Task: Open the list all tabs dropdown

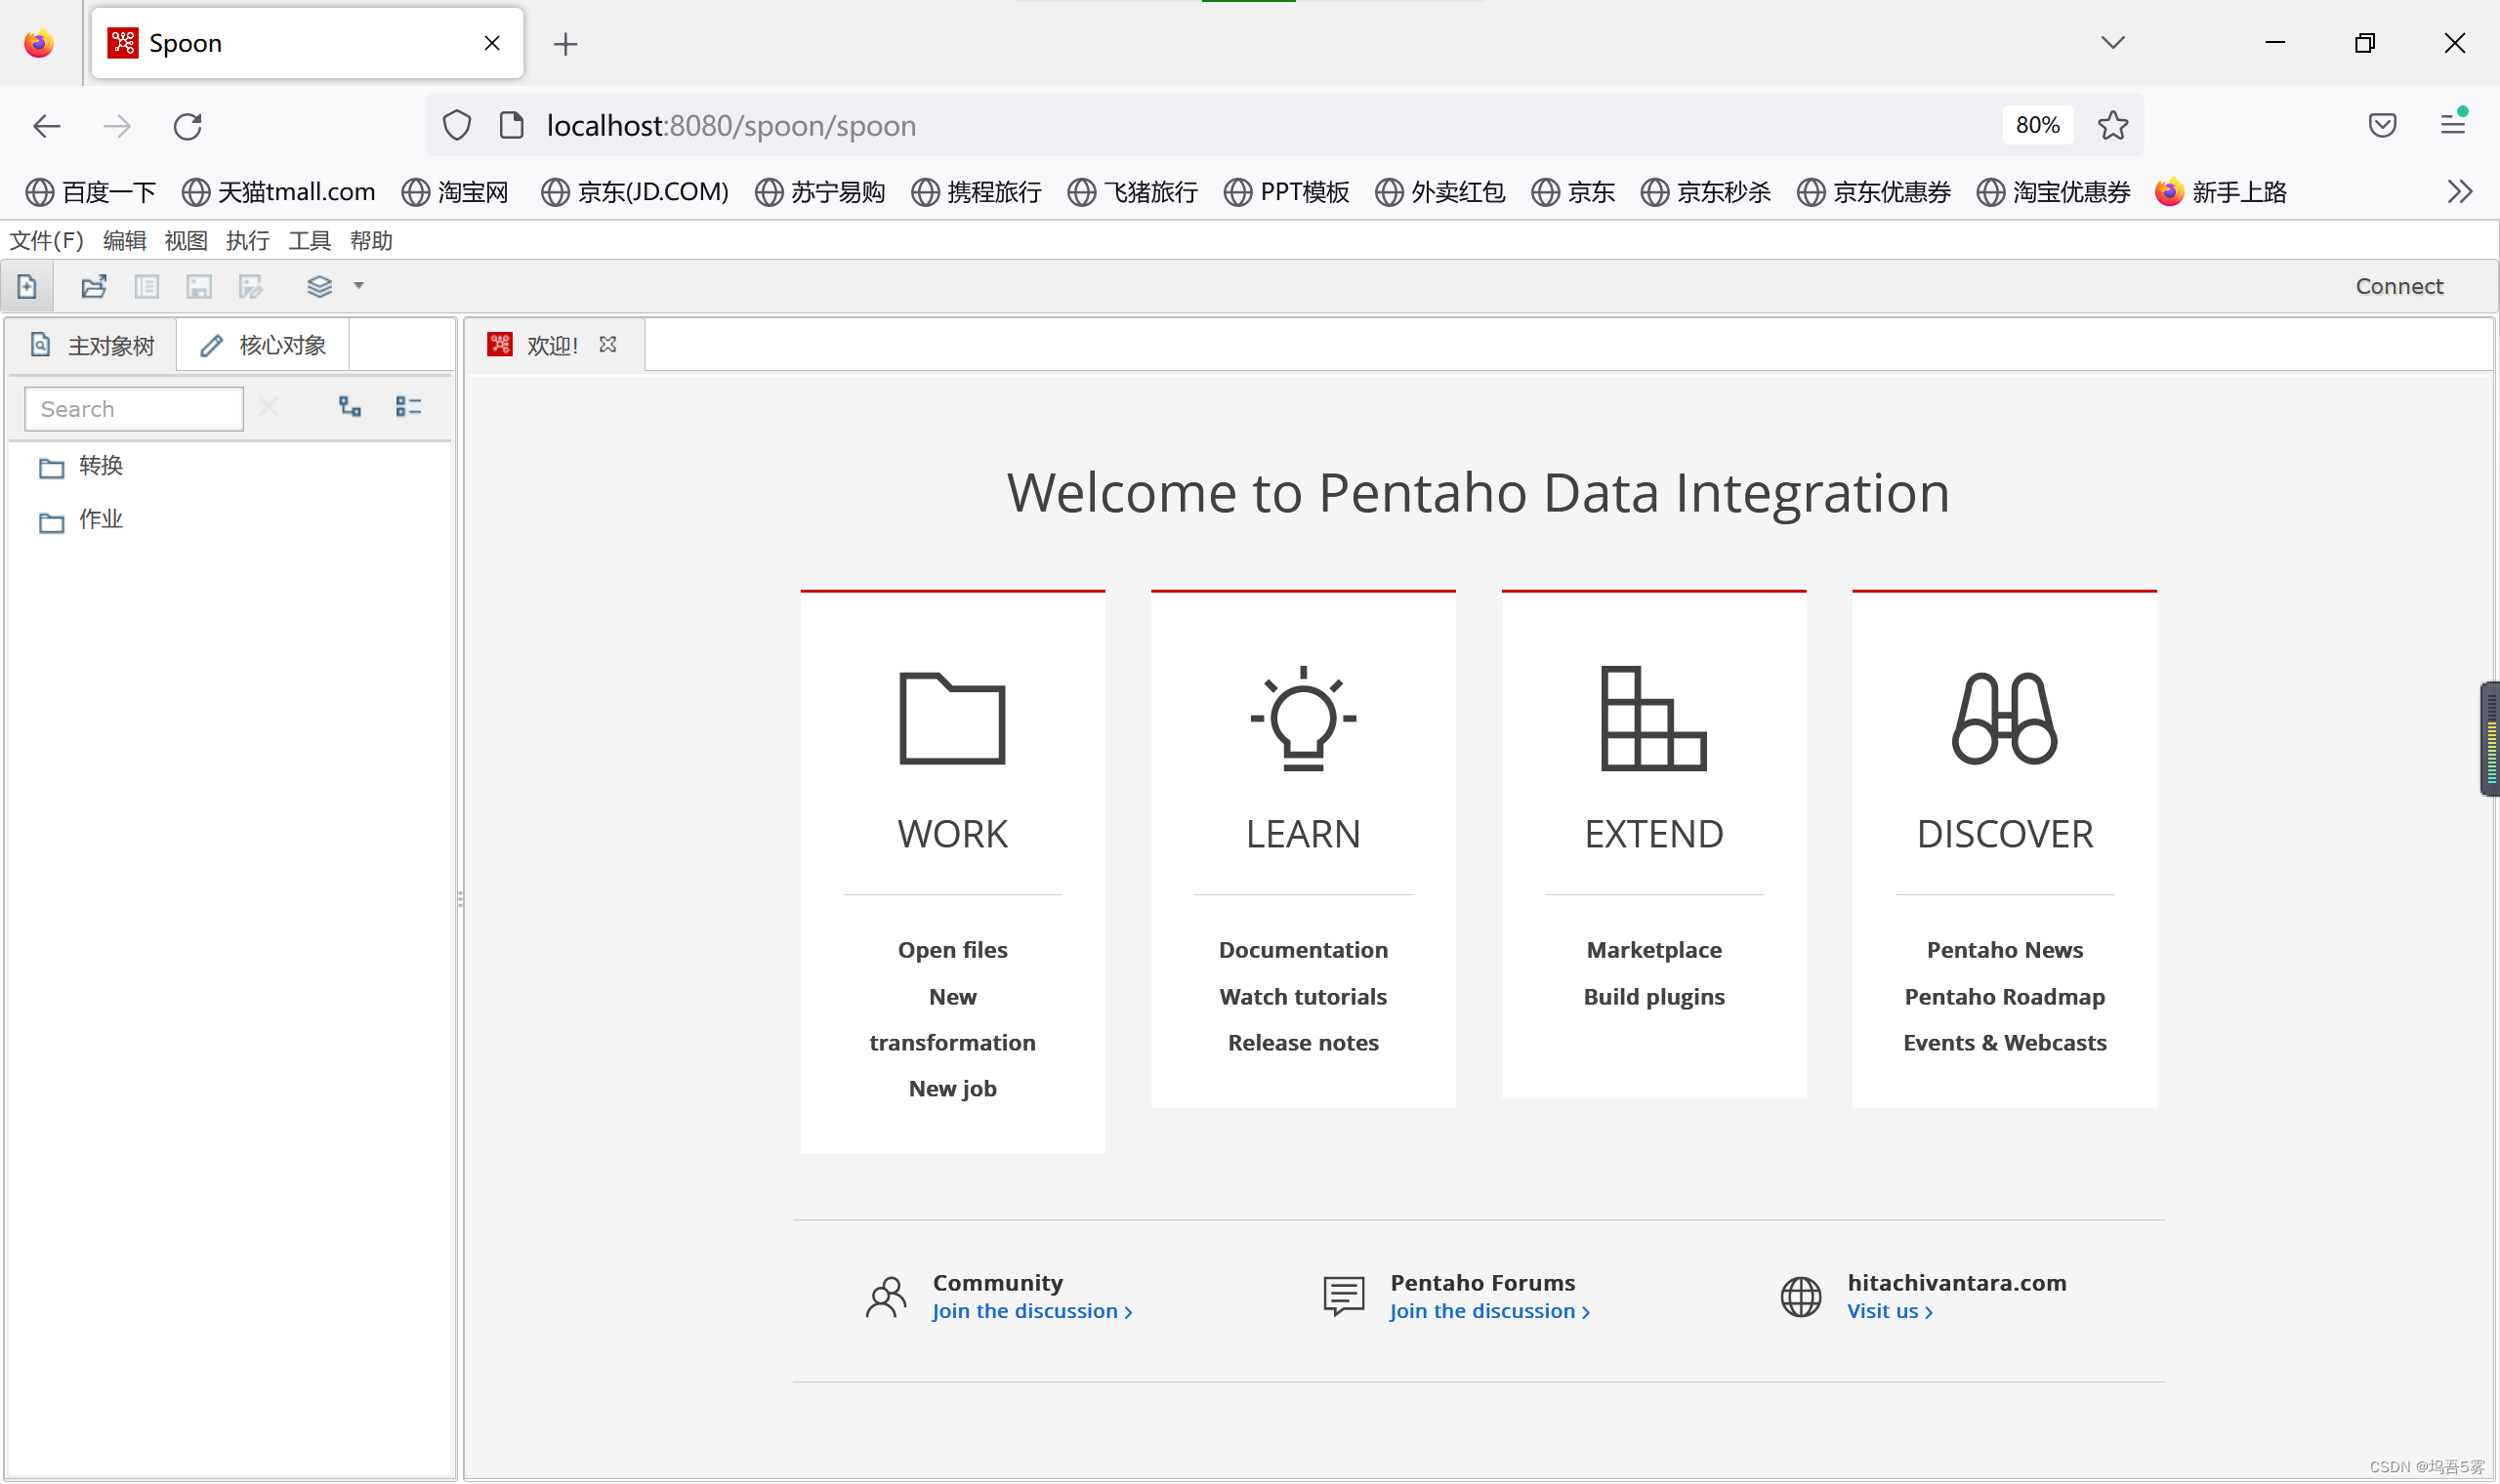Action: point(2113,42)
